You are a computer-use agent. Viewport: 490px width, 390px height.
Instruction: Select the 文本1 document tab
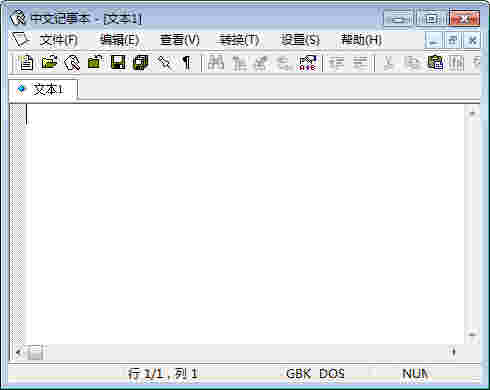point(43,89)
